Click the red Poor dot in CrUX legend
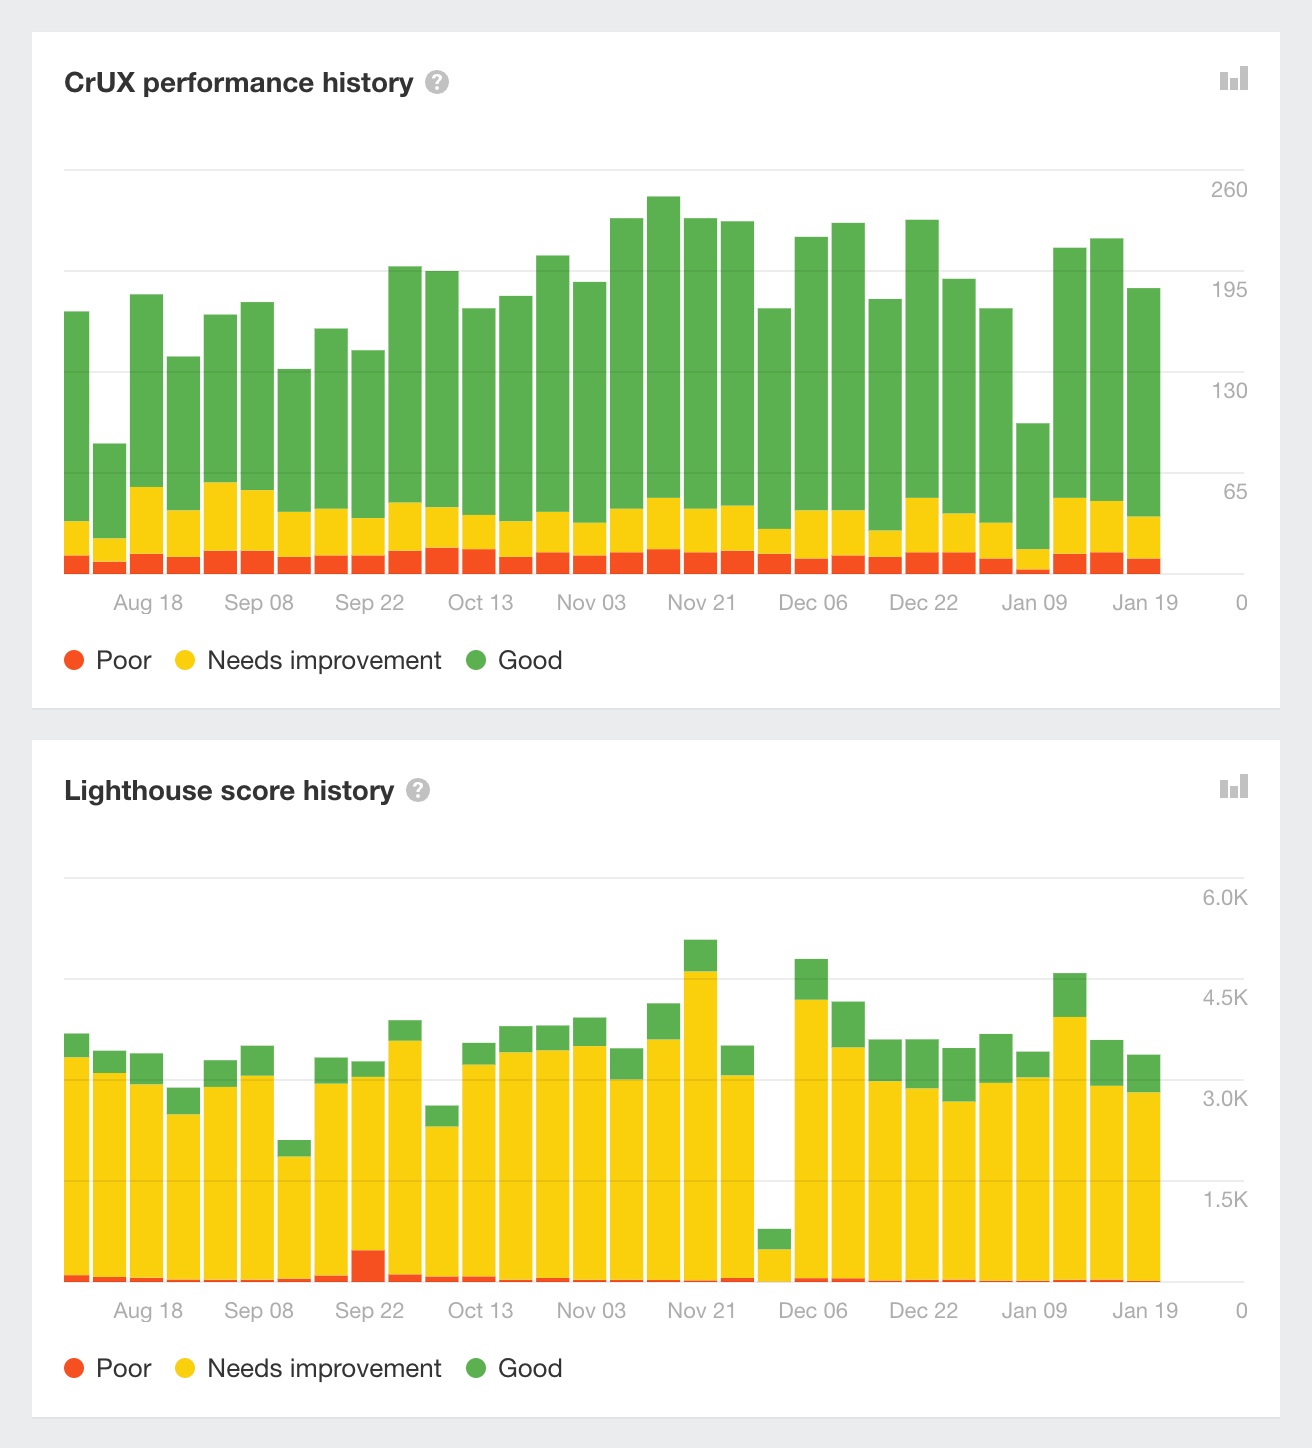The height and width of the screenshot is (1448, 1312). pyautogui.click(x=74, y=660)
